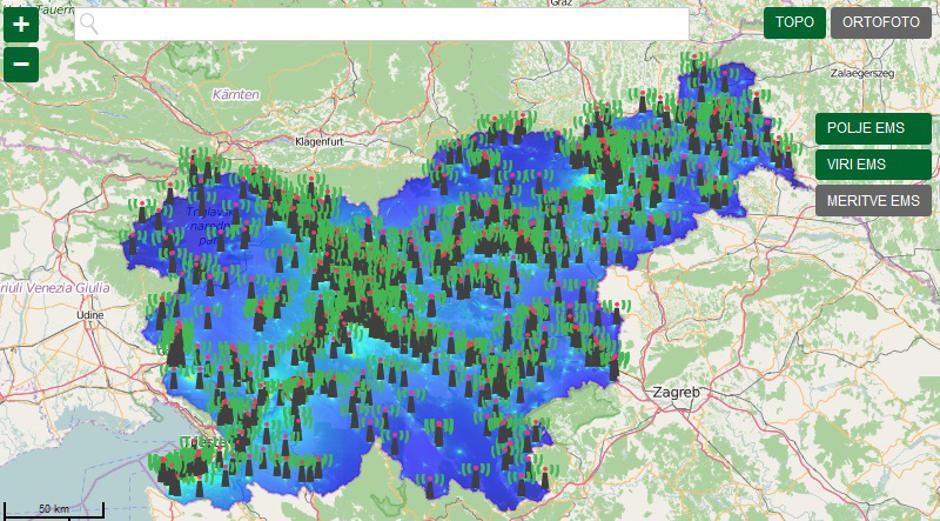Click the Udine city label

click(x=89, y=314)
